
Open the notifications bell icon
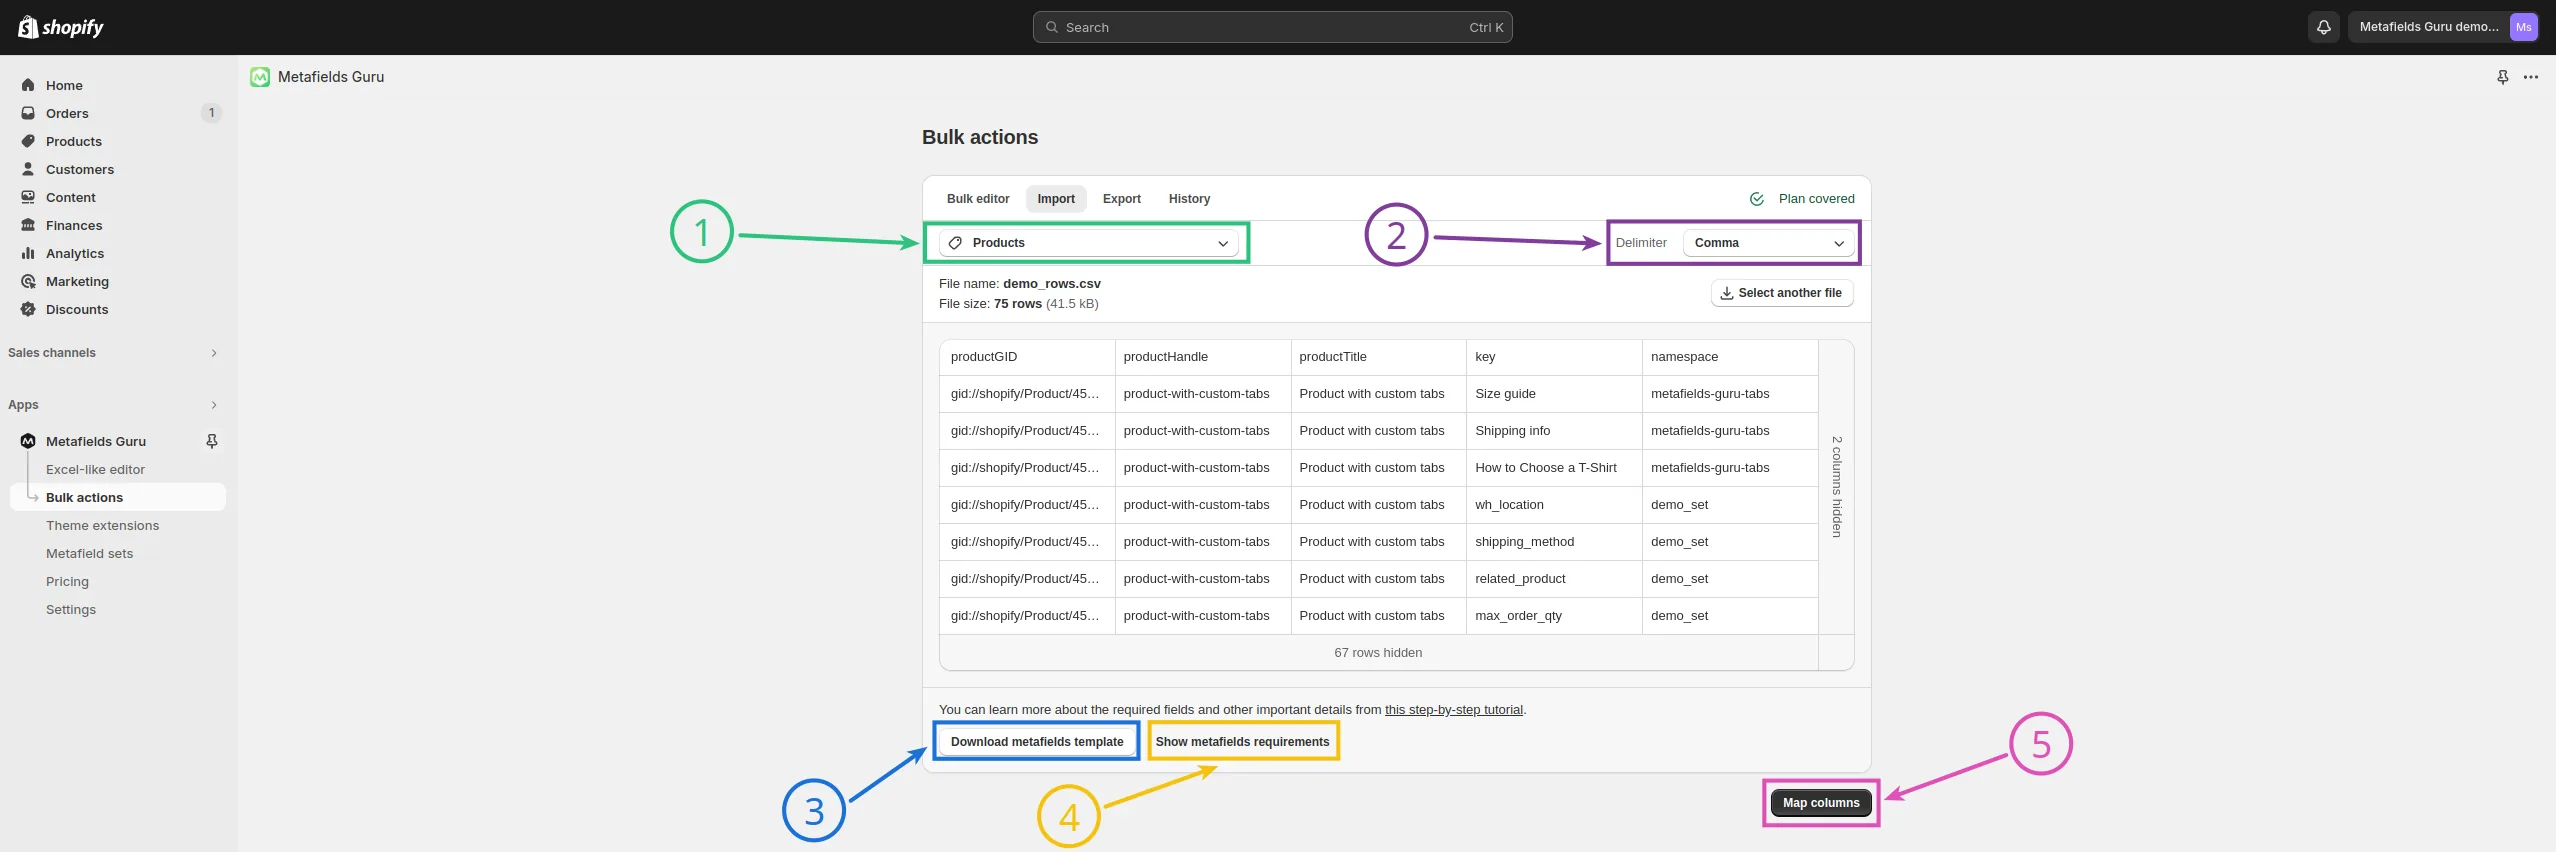[2324, 27]
